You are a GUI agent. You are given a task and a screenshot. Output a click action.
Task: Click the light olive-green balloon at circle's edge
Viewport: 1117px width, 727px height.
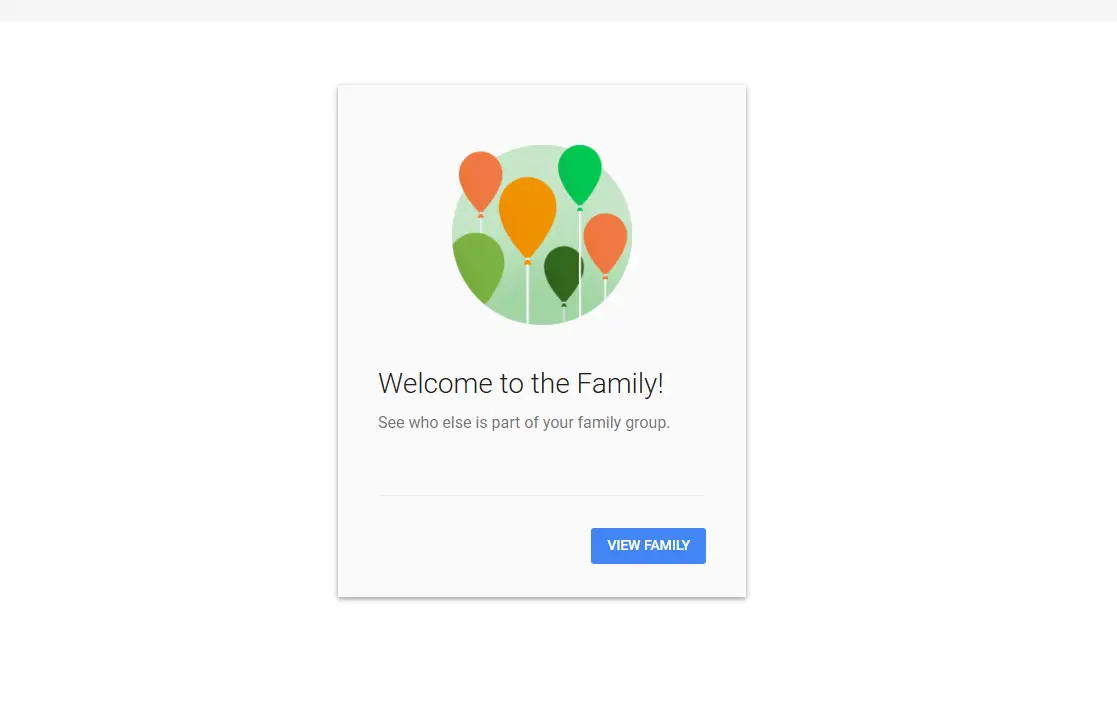click(x=478, y=266)
